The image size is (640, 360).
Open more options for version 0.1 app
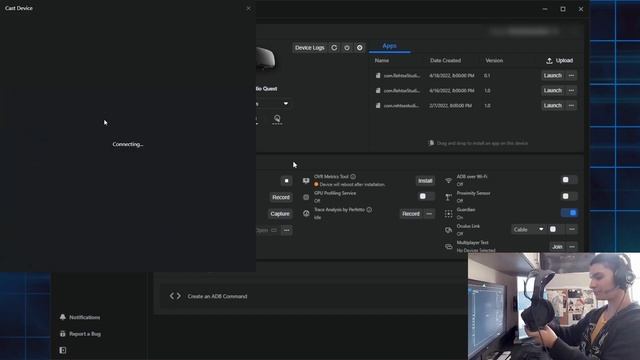(571, 76)
